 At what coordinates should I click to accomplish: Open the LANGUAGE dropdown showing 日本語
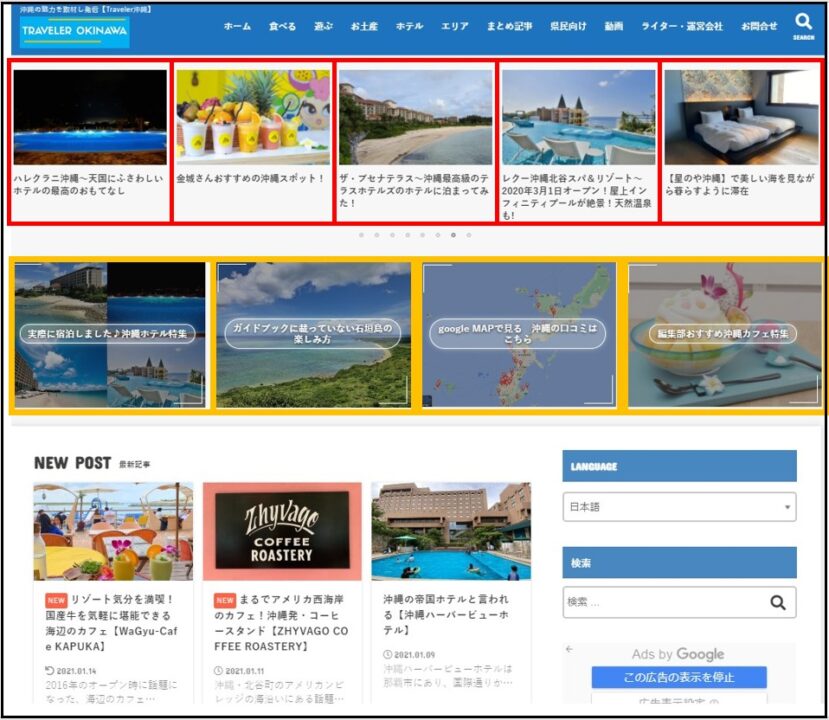679,507
